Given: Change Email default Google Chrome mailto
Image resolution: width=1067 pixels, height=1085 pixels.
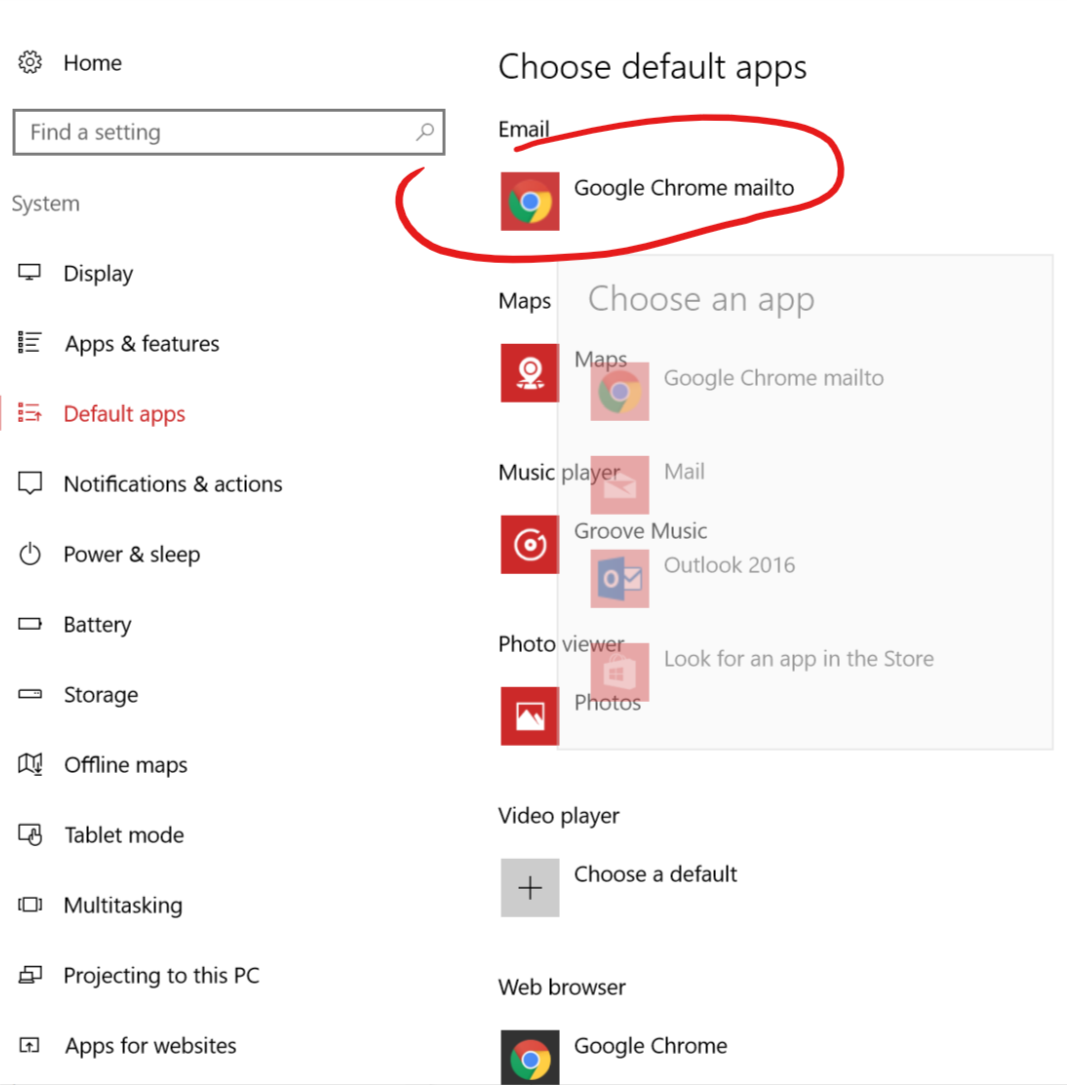Looking at the screenshot, I should point(684,188).
